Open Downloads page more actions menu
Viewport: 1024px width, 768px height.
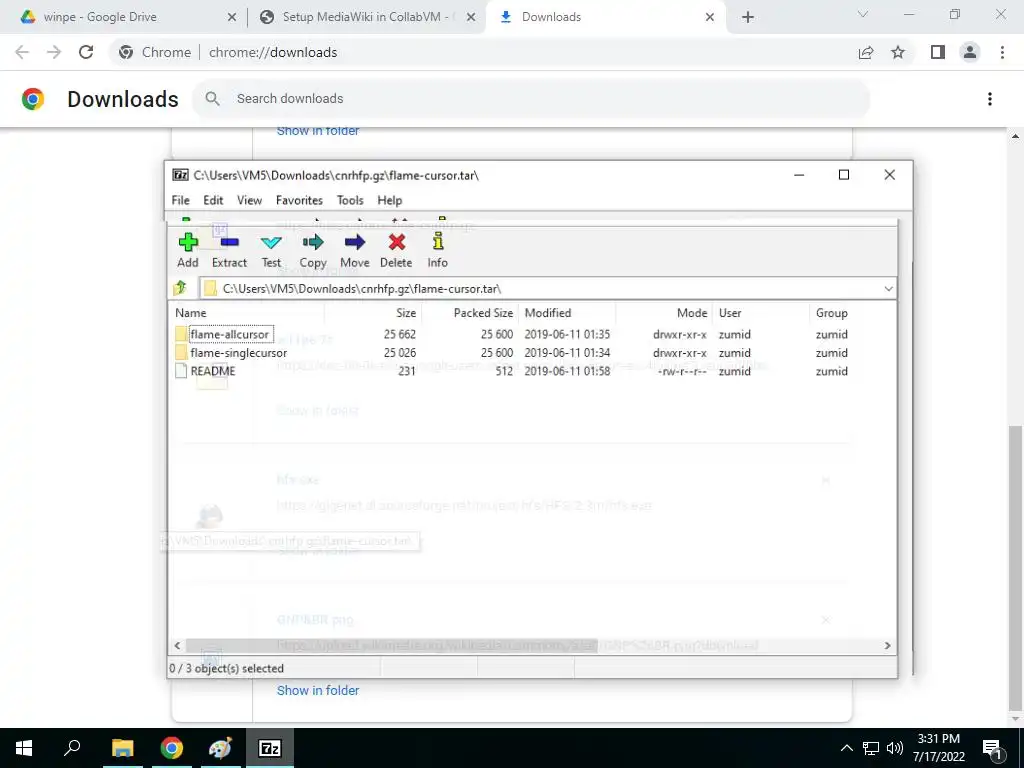pyautogui.click(x=990, y=99)
